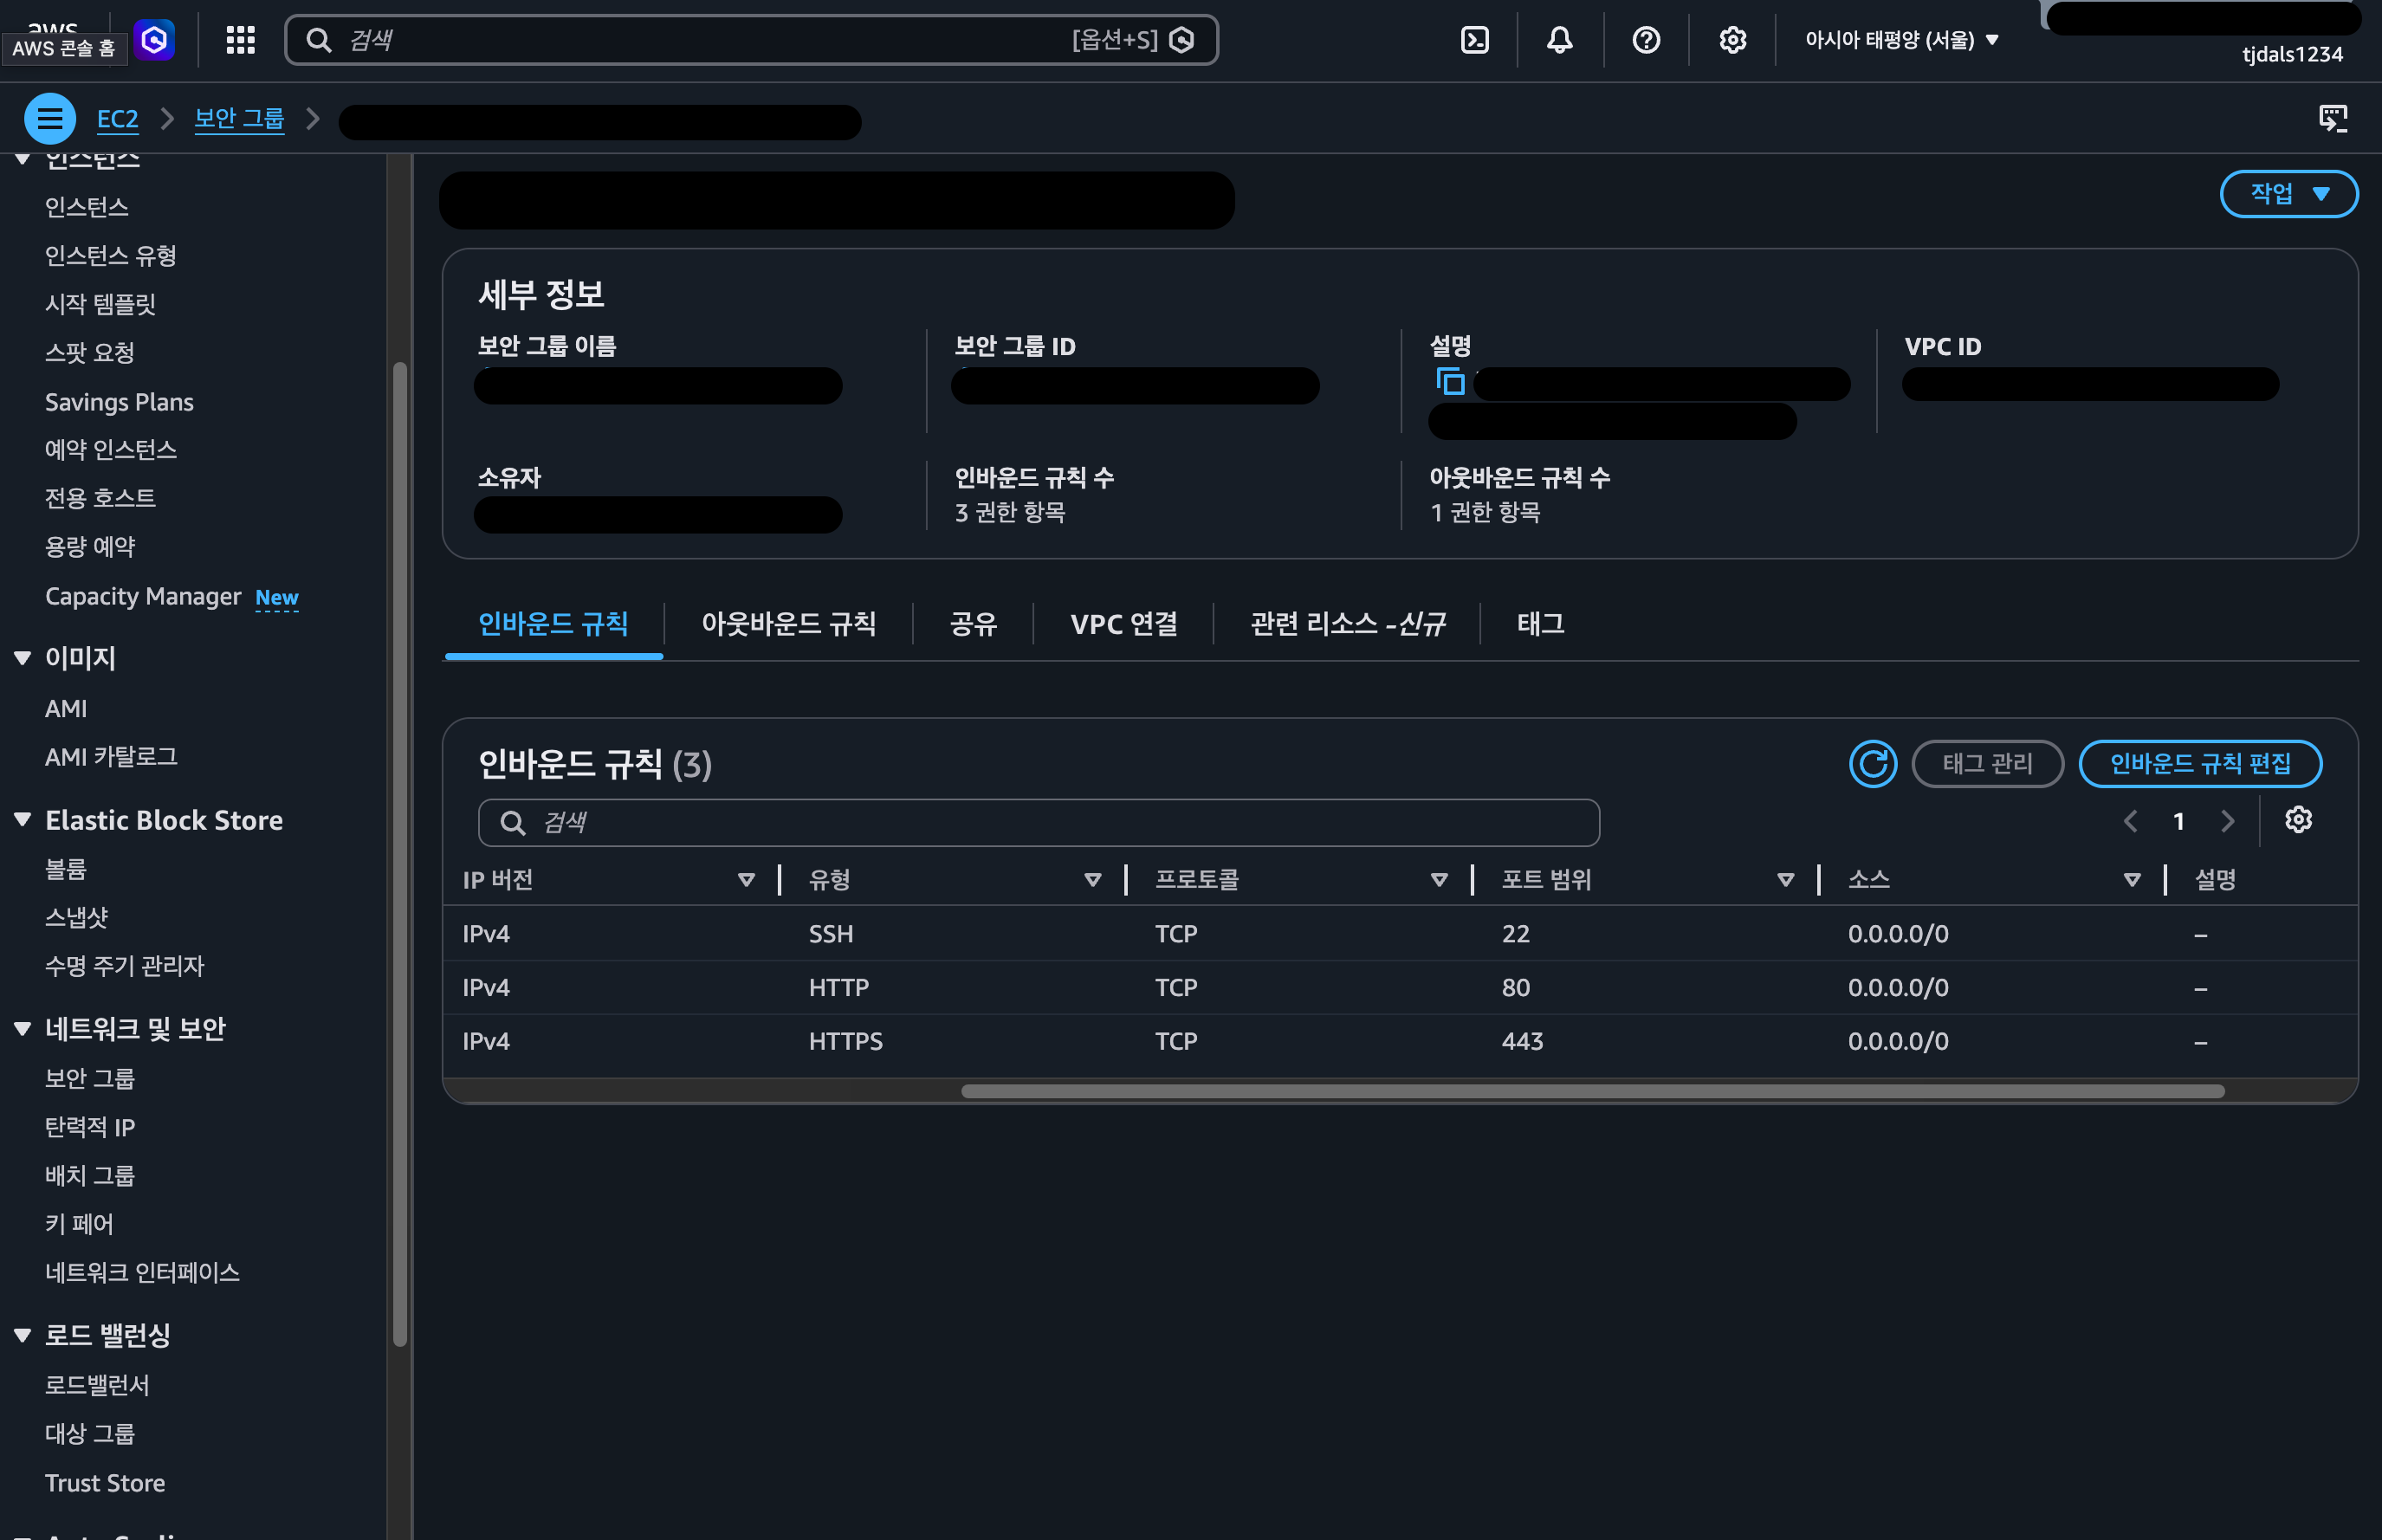Screen dimensions: 2382x1540
Task: Open the help question mark menu
Action: coord(1646,40)
